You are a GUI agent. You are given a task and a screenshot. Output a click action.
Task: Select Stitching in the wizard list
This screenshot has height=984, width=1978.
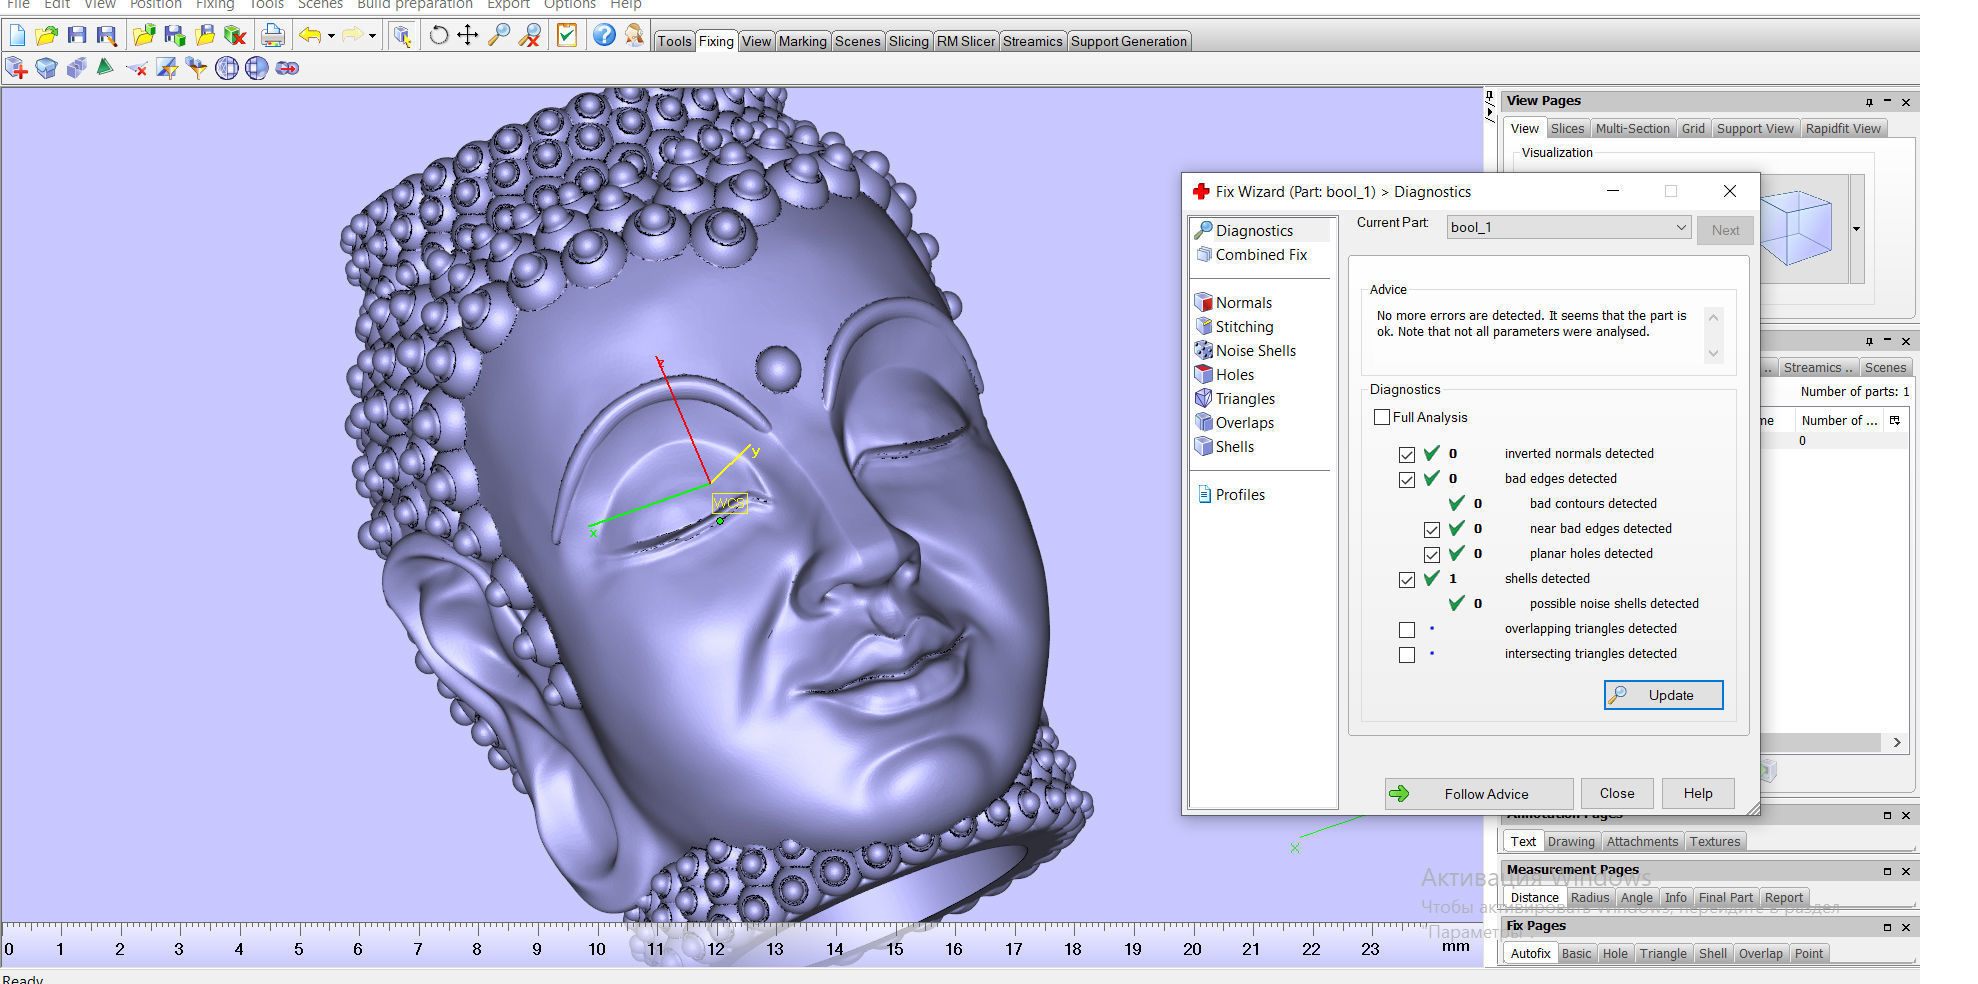[x=1244, y=327]
